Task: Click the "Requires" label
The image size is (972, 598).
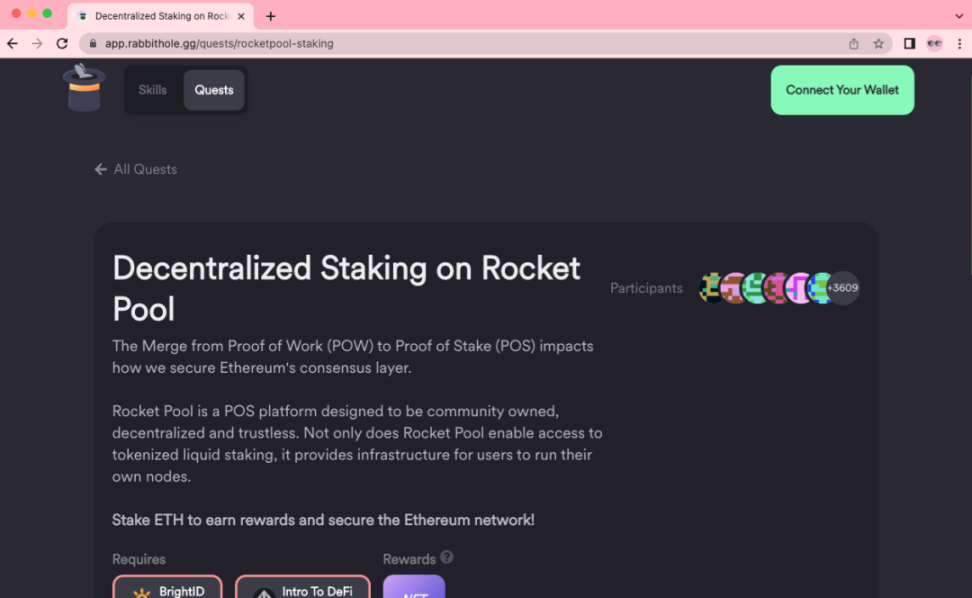Action: point(139,559)
